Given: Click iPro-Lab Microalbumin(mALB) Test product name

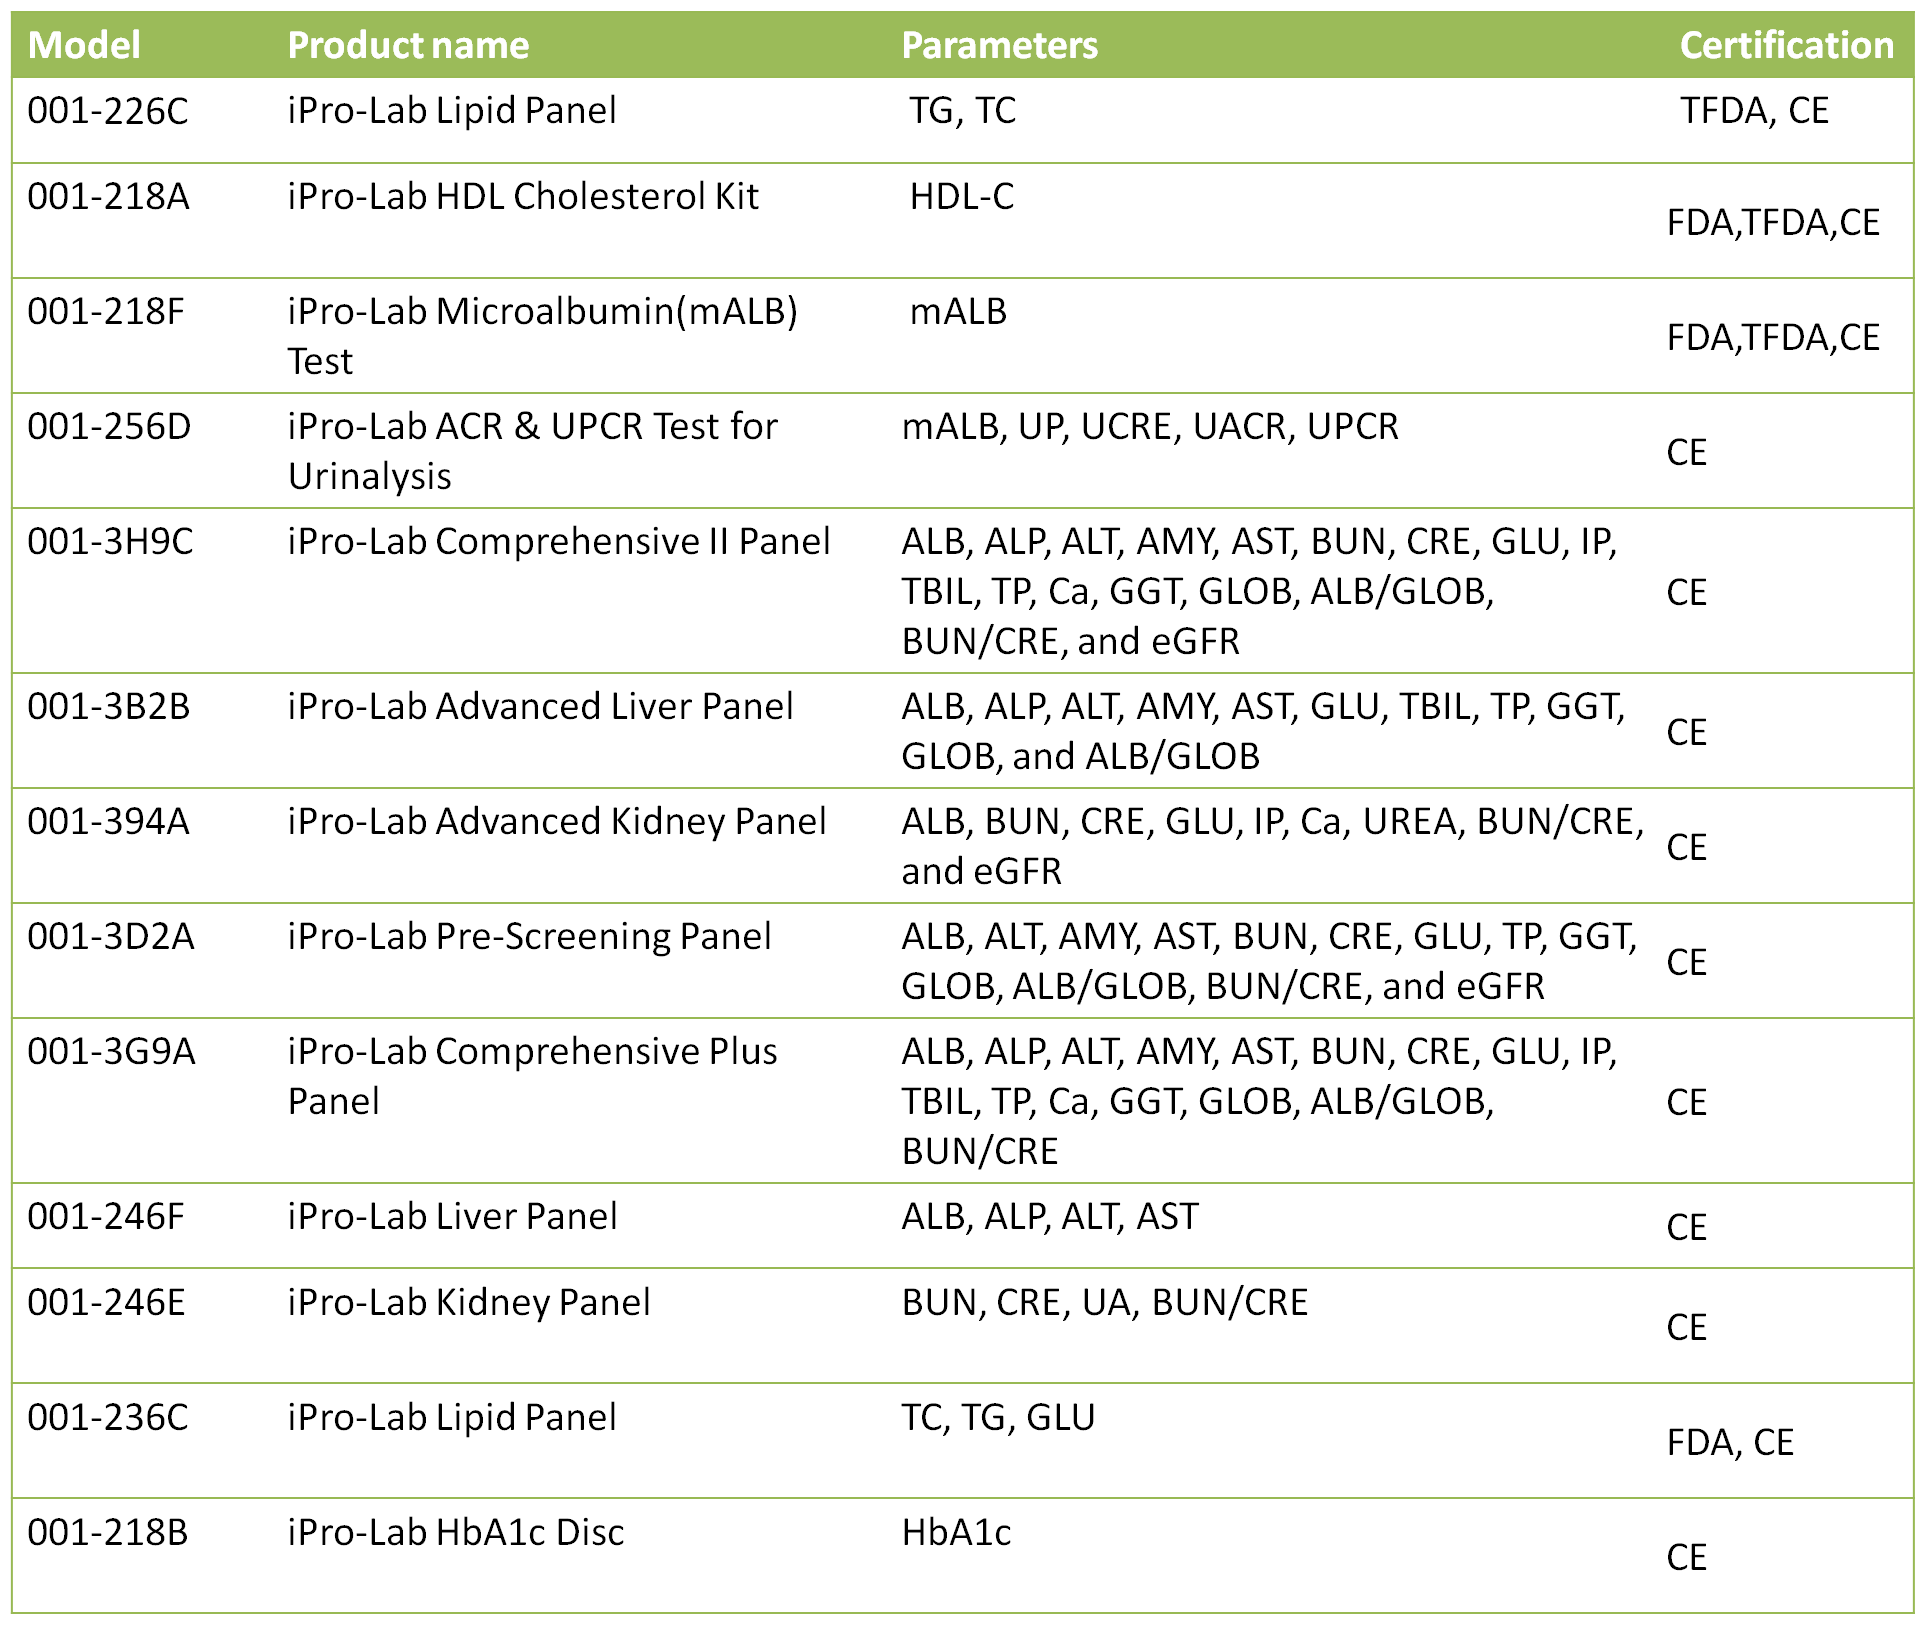Looking at the screenshot, I should tap(543, 336).
